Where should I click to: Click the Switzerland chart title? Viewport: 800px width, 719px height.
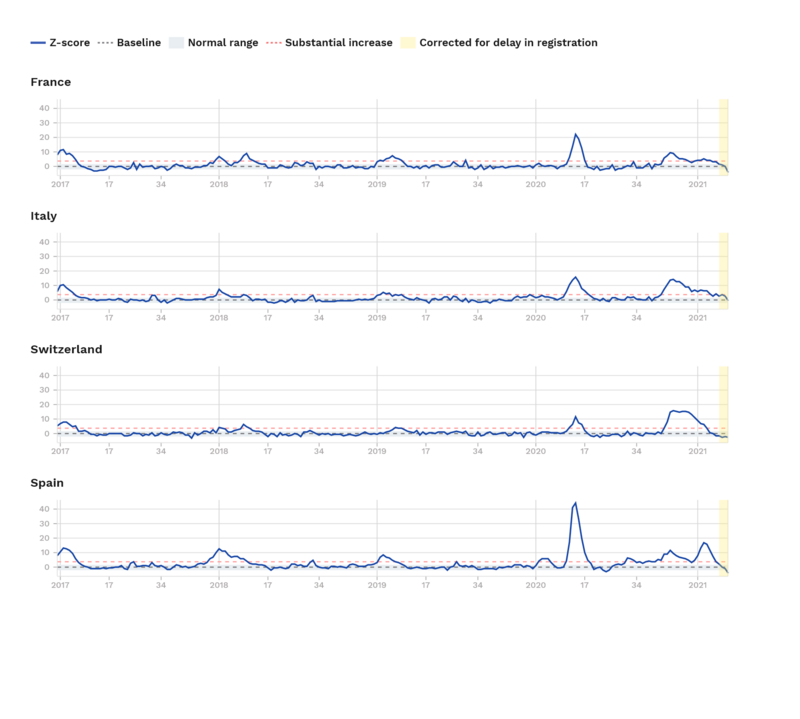[66, 350]
